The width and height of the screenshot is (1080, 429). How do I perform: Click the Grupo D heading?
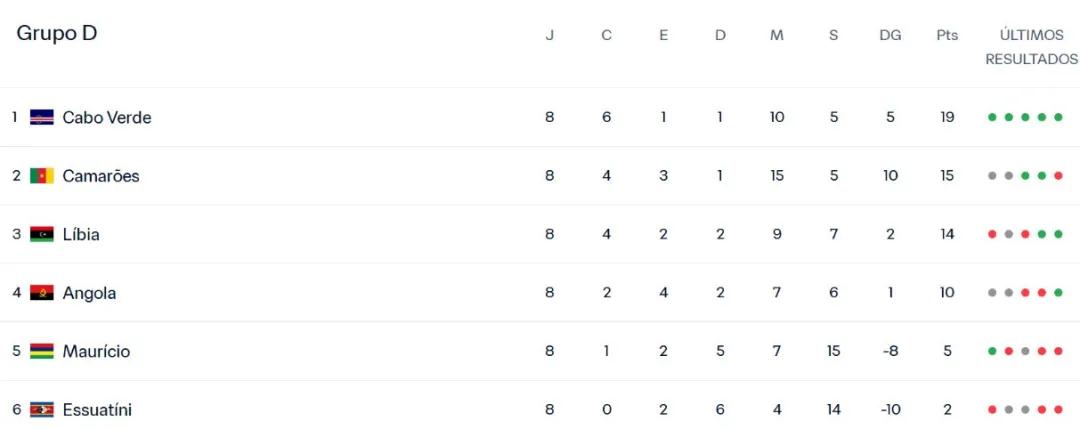57,33
